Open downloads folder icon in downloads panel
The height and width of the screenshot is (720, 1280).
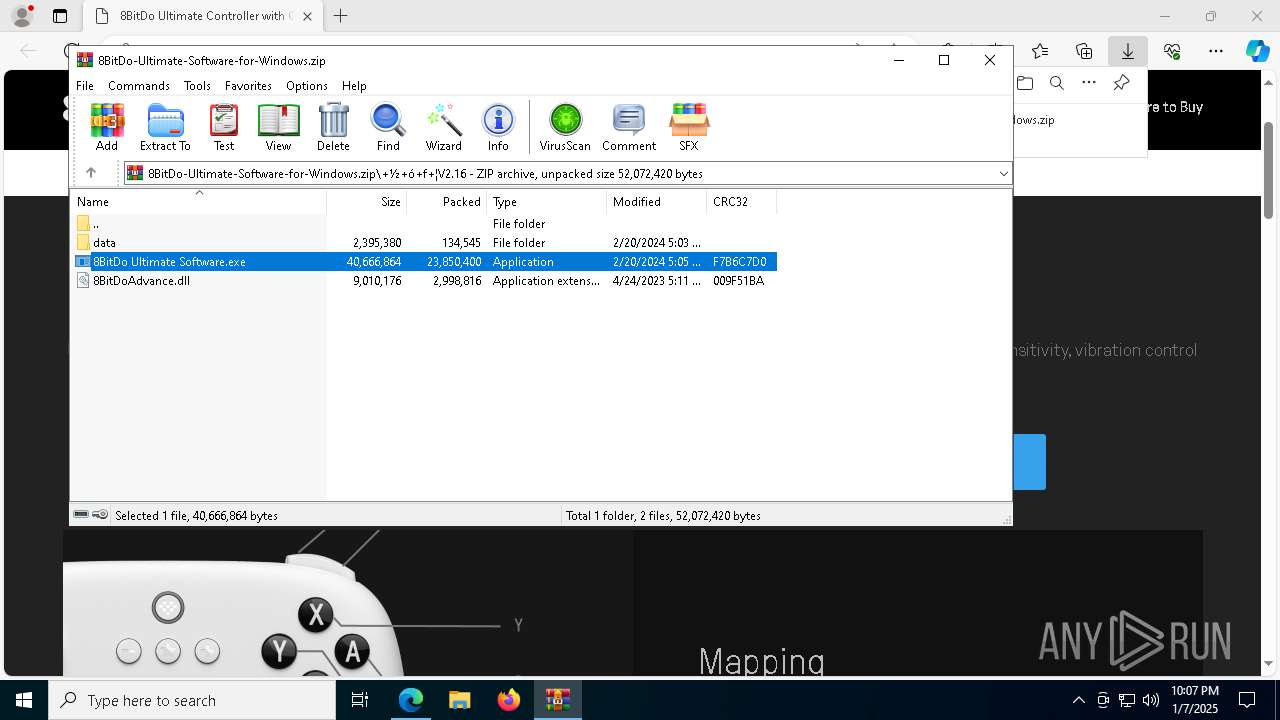[x=1025, y=83]
